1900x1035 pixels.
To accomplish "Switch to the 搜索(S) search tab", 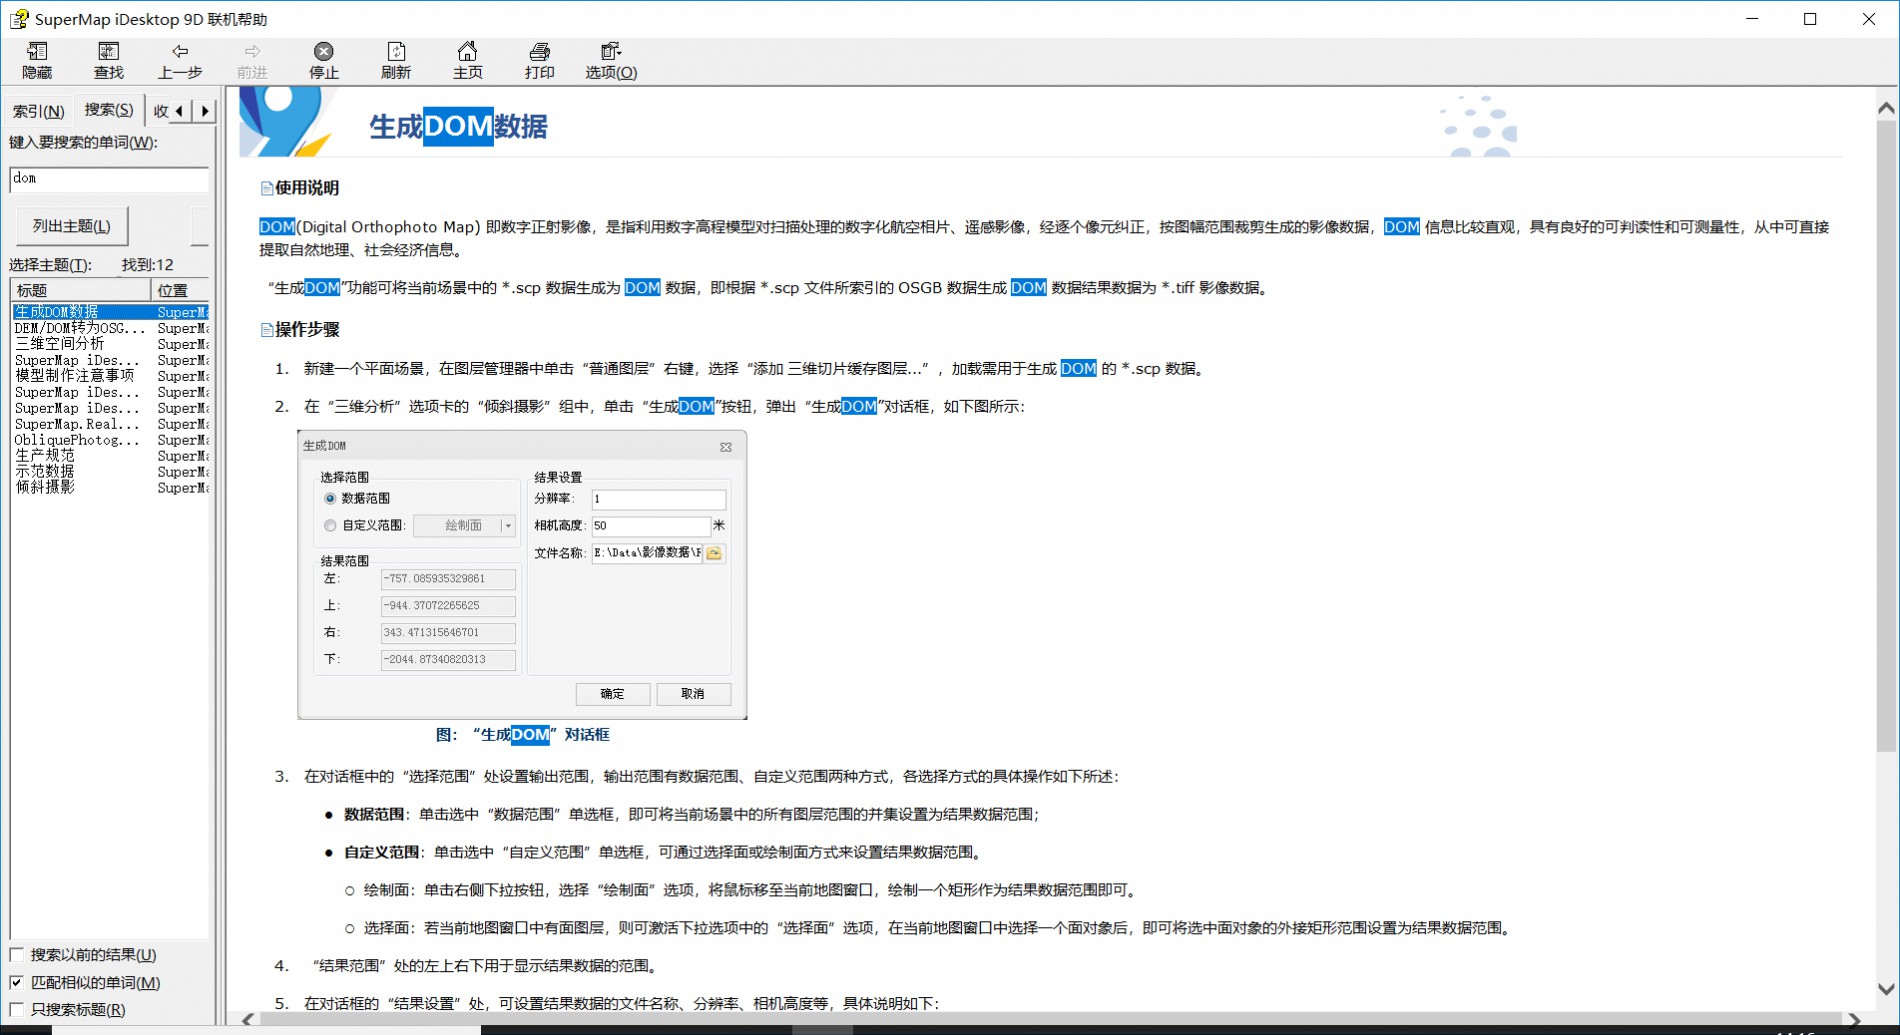I will pos(108,110).
